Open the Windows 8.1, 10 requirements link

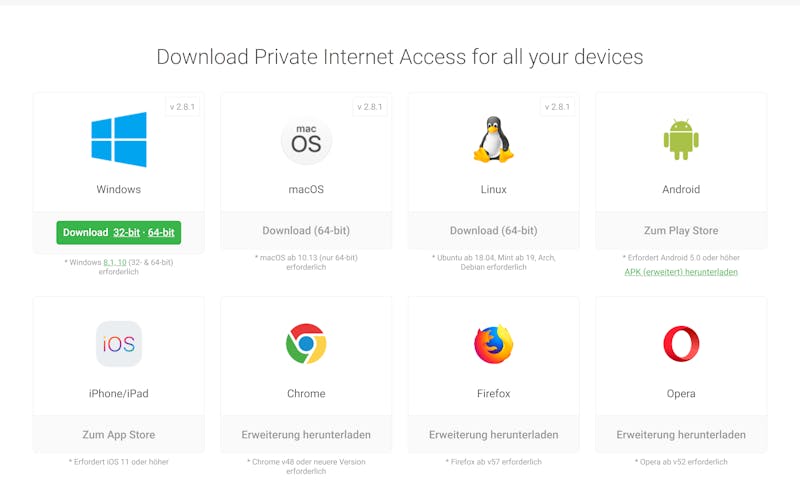coord(115,262)
